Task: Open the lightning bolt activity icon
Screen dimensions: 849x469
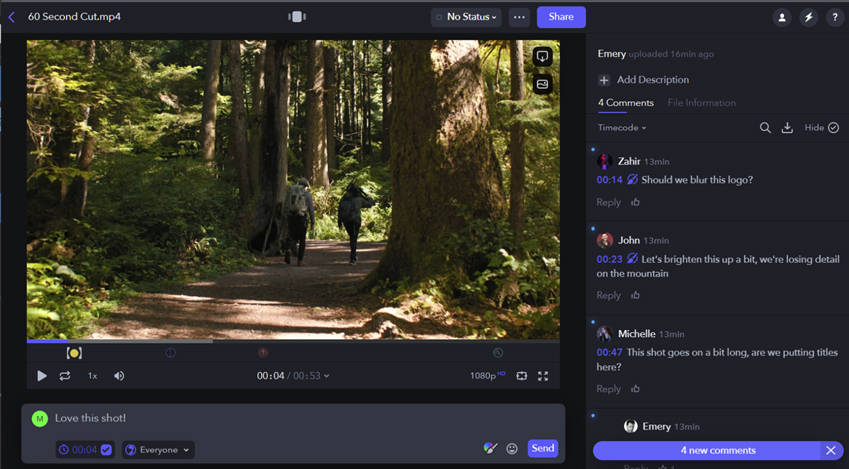Action: 808,17
